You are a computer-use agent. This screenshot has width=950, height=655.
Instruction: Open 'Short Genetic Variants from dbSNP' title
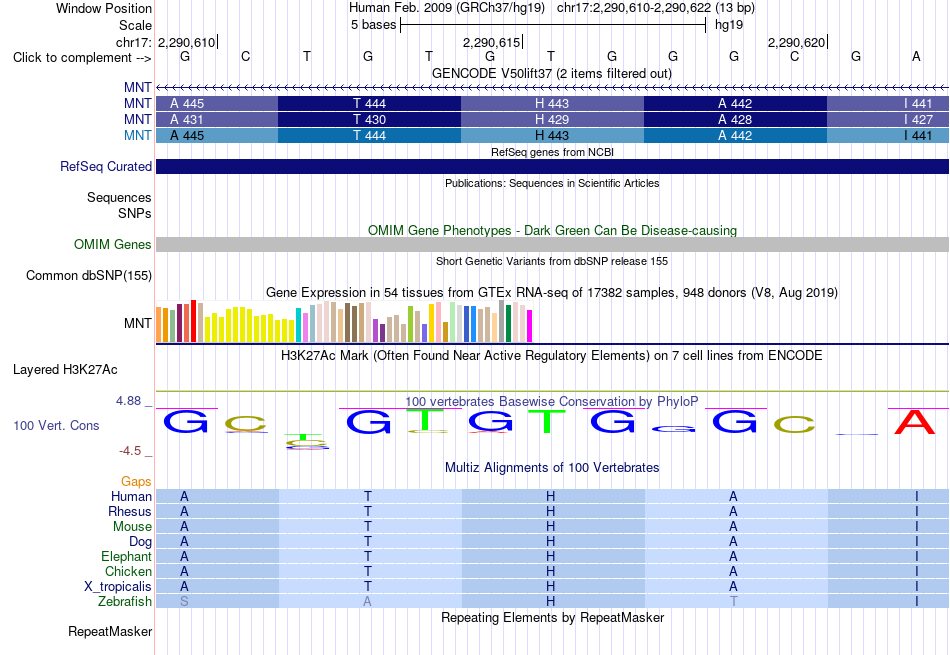pos(552,261)
